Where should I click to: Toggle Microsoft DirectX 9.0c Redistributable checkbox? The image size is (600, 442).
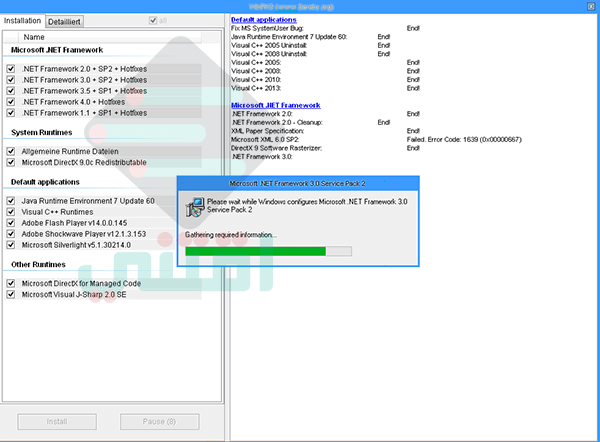tap(11, 163)
